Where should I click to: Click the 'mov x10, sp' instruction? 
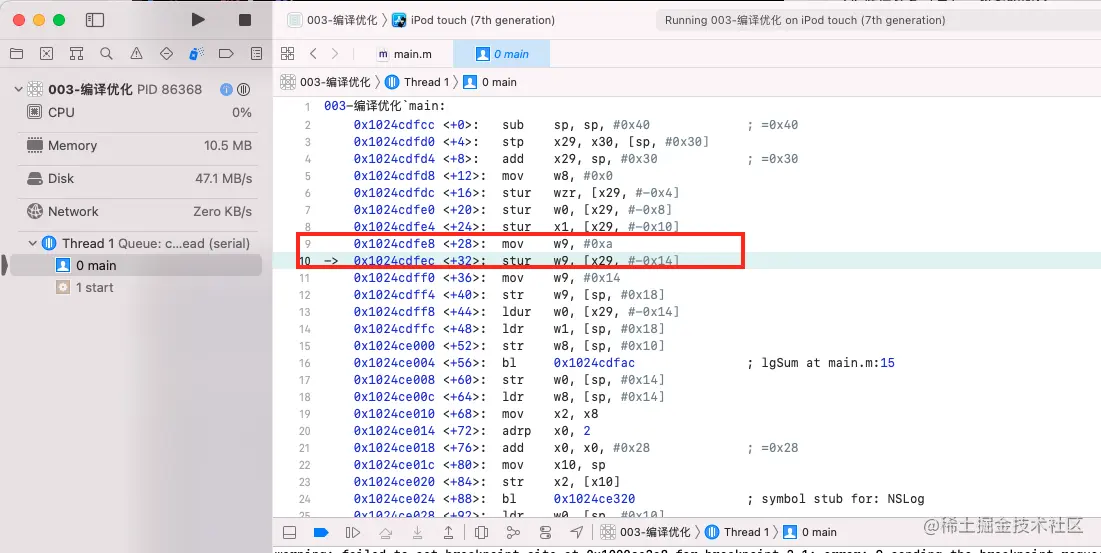point(554,465)
